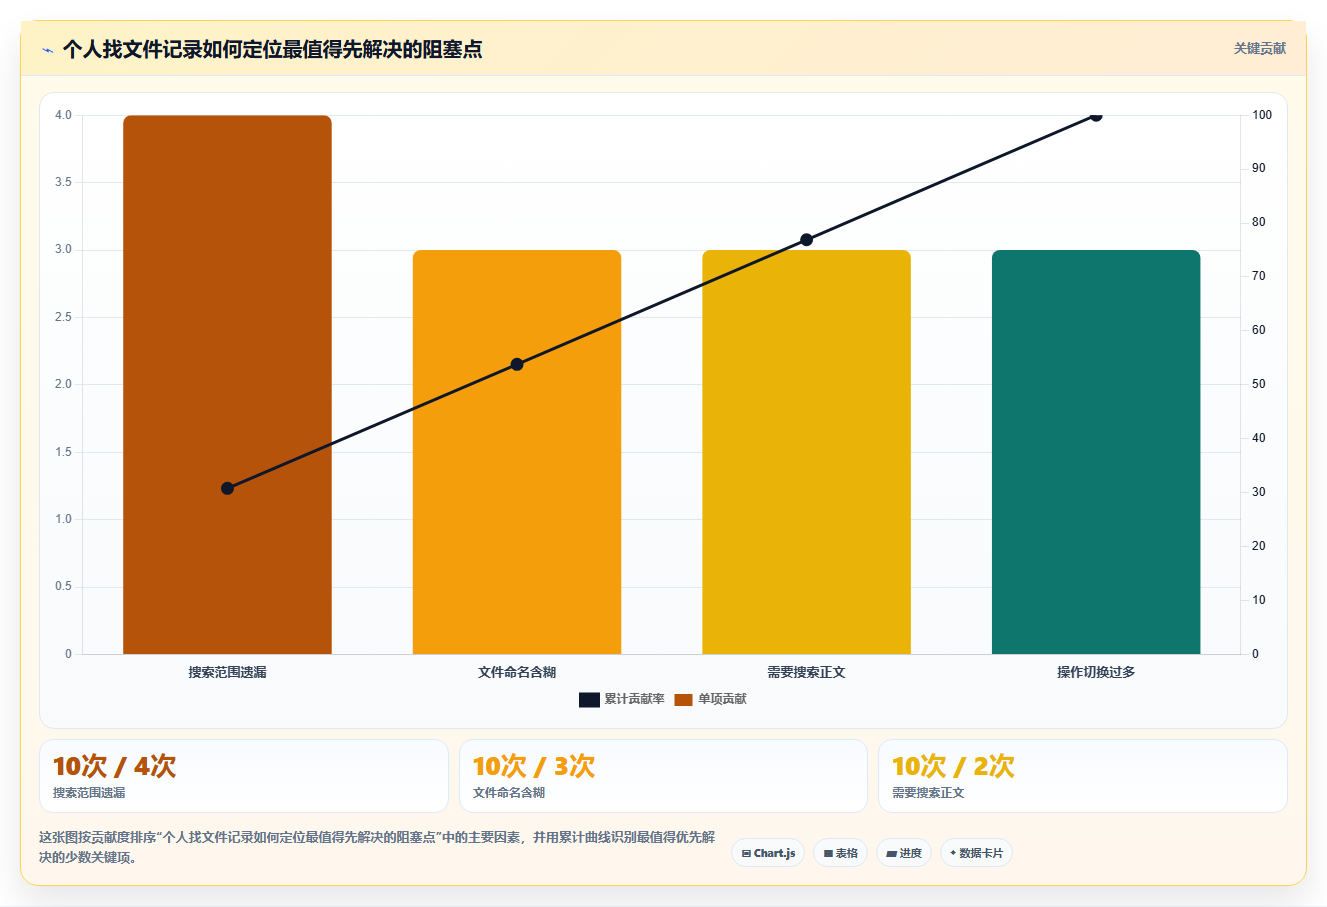Click the cumulative line point above 搜索范围遗漏
The height and width of the screenshot is (907, 1327).
(x=227, y=488)
